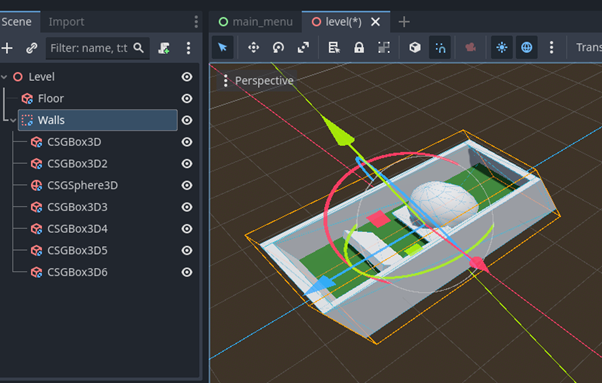
Task: Toggle visibility of CSGBox3D3
Action: coord(187,207)
